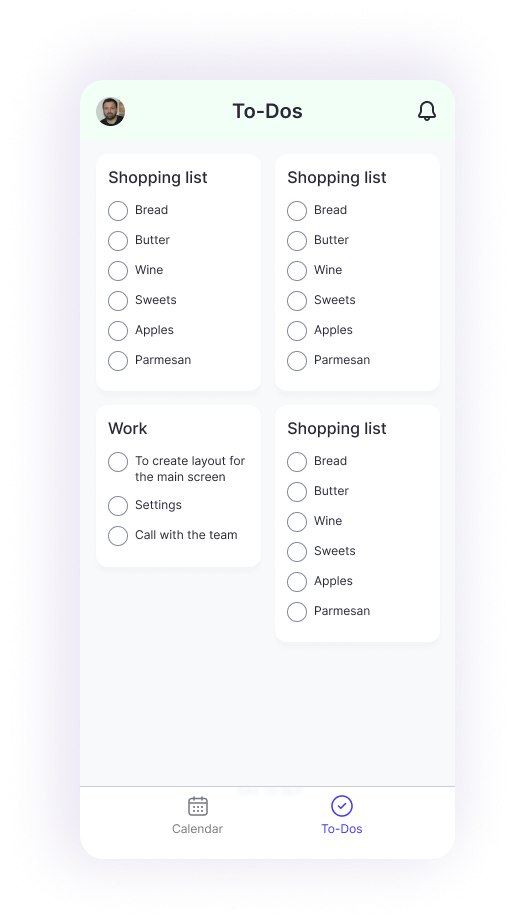Check Sweets in the Shopping list under the avatar

pyautogui.click(x=118, y=301)
